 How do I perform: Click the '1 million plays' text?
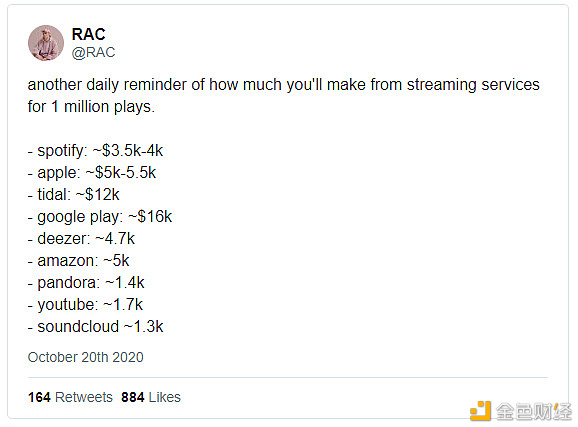(101, 107)
